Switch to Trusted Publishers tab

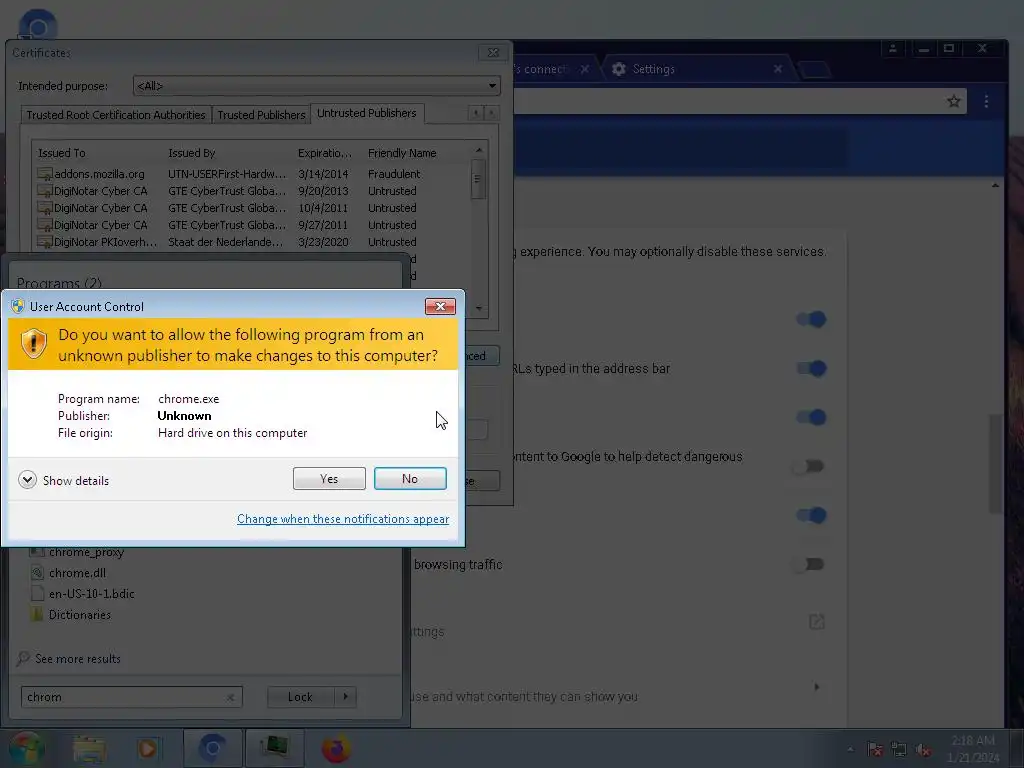pos(261,115)
